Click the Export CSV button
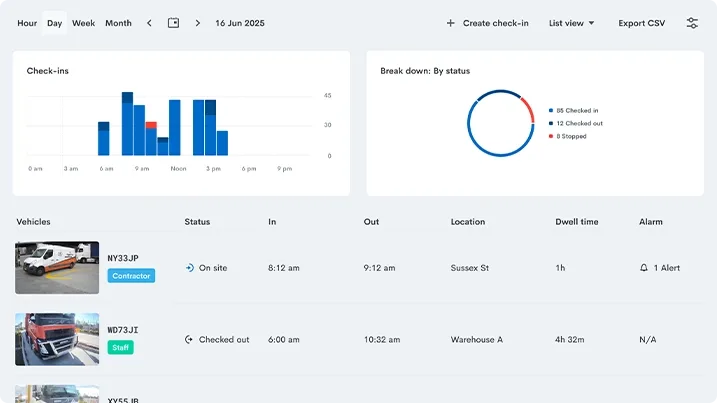 (x=642, y=23)
